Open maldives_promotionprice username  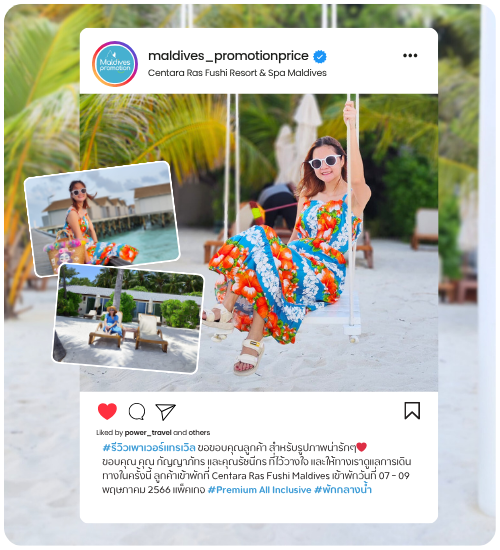228,56
